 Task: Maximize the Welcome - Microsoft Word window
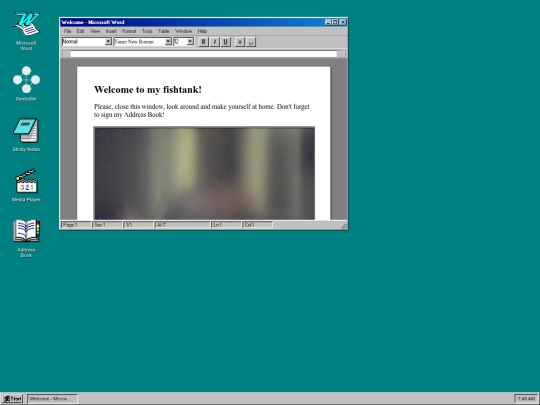(x=335, y=22)
